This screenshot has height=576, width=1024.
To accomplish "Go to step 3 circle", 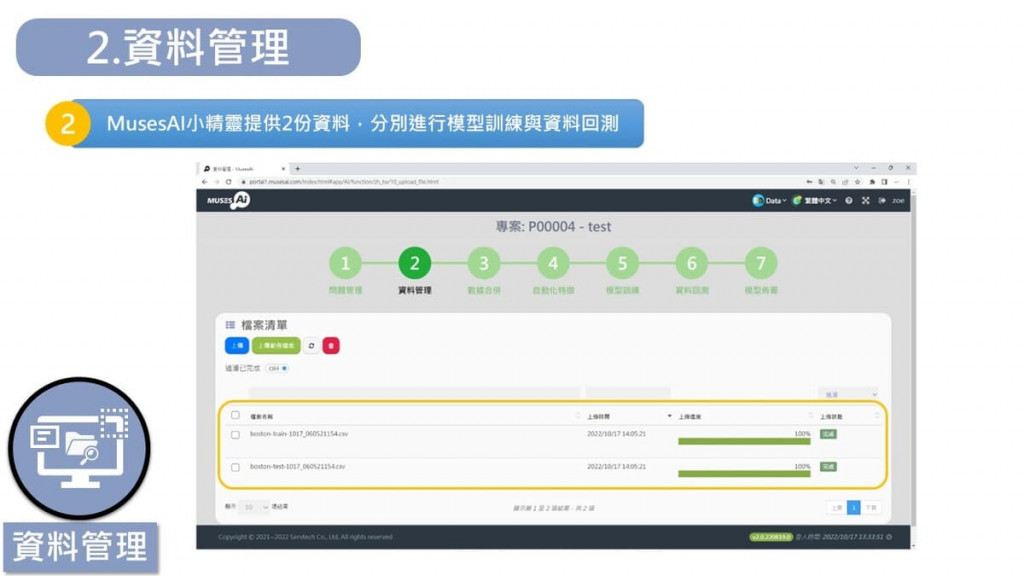I will 484,263.
